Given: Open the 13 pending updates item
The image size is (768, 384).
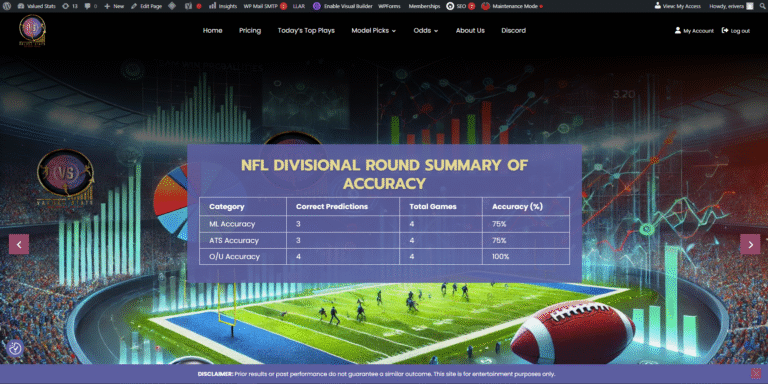Looking at the screenshot, I should (x=70, y=6).
